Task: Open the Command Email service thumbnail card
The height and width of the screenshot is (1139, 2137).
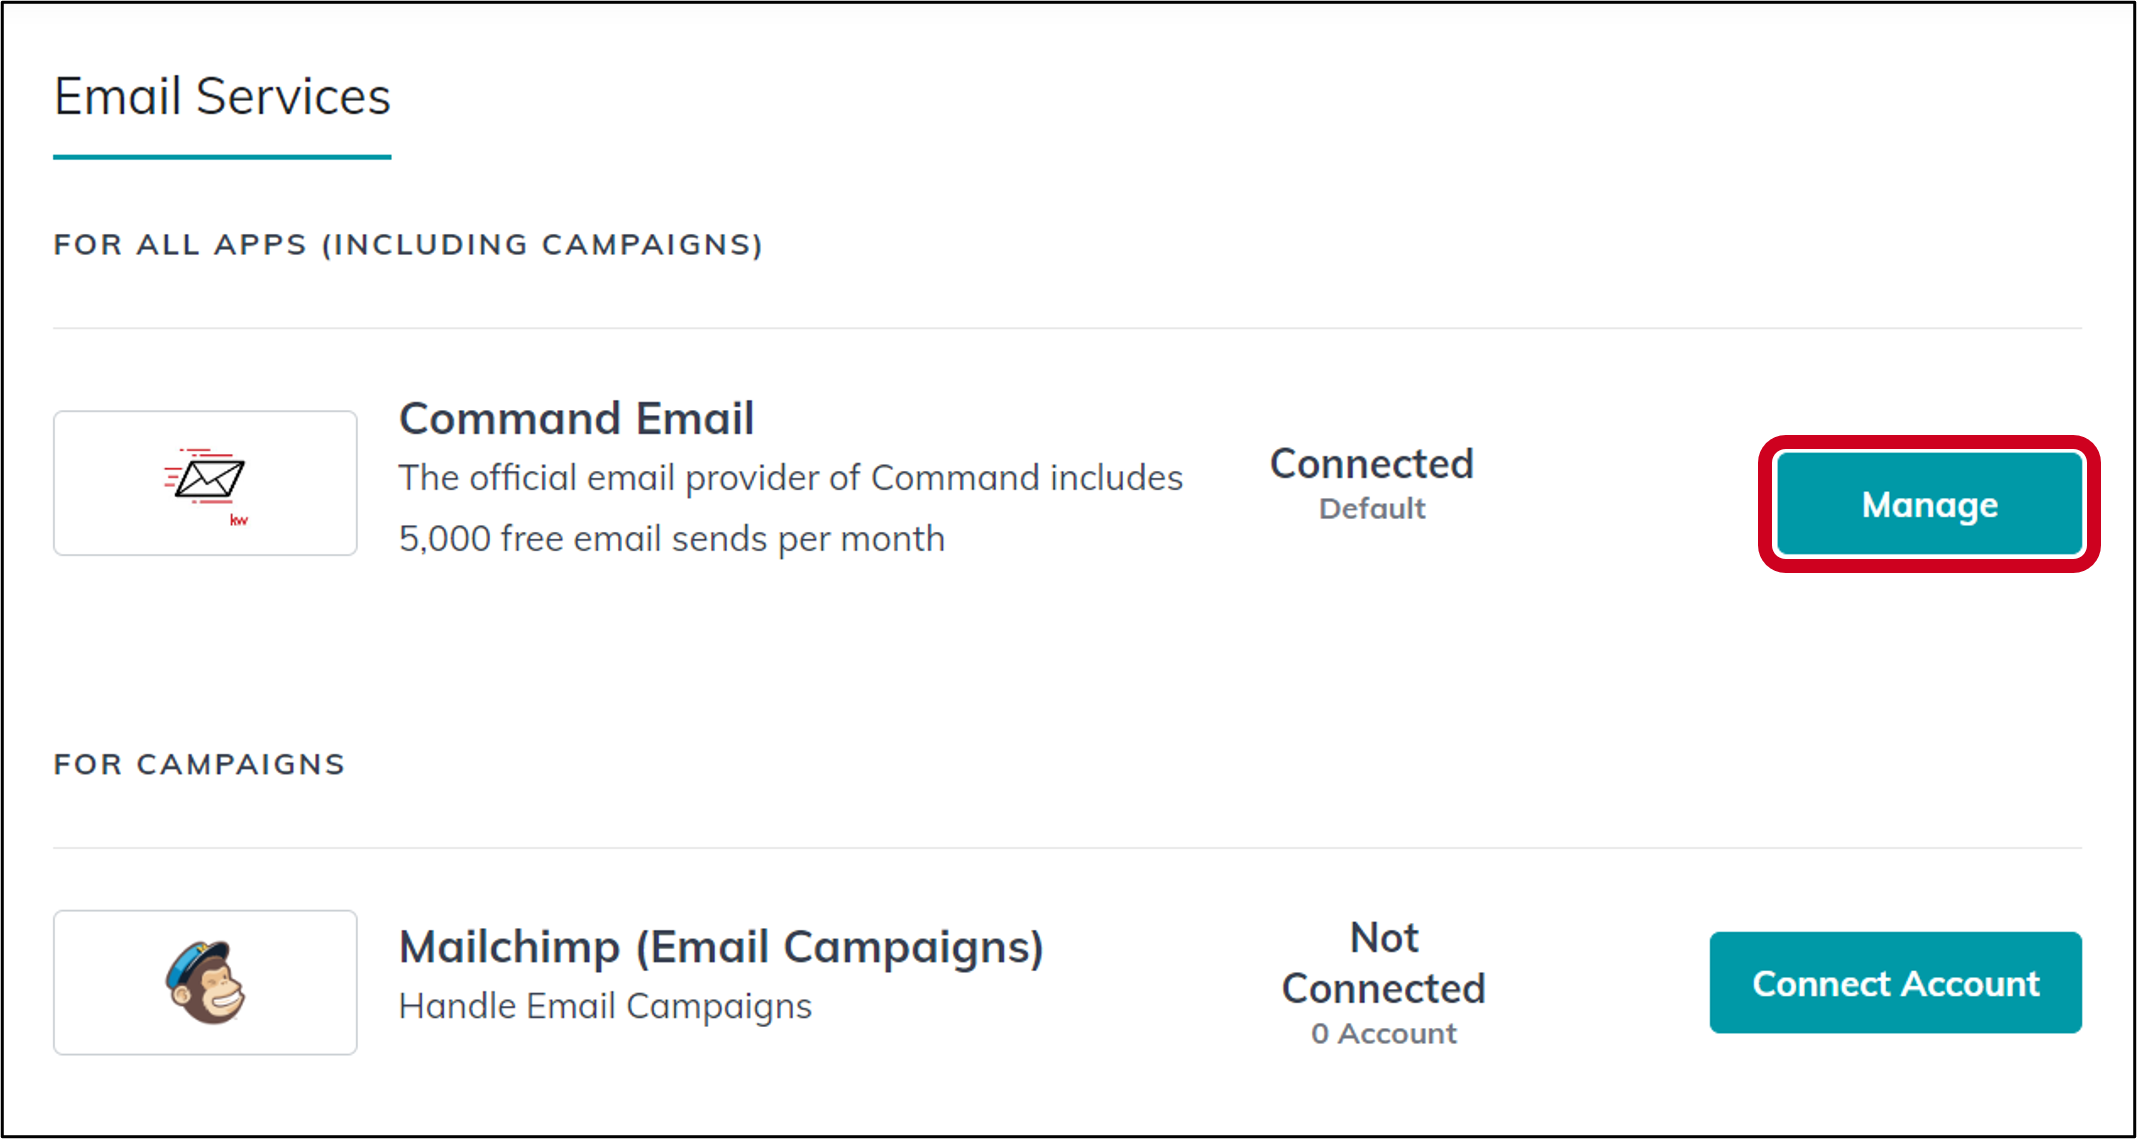Action: pos(205,483)
